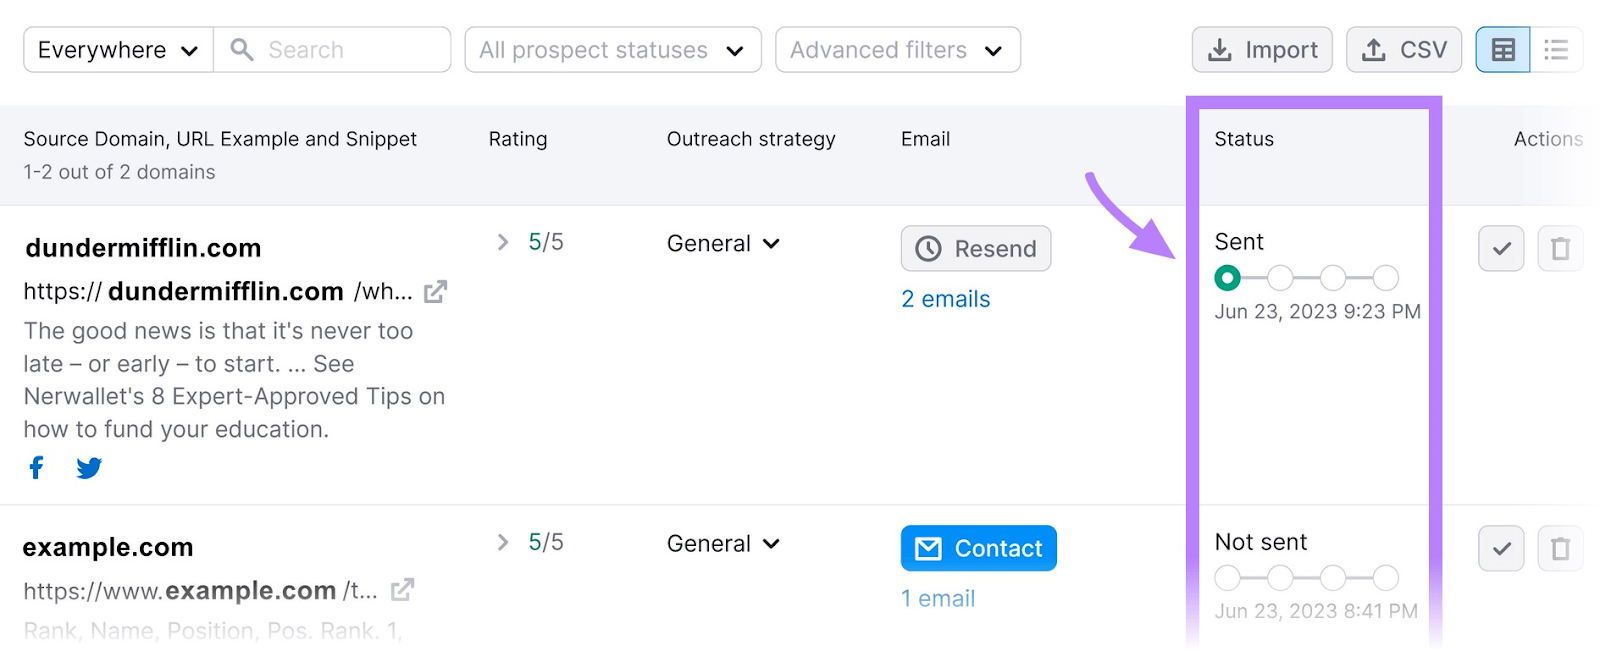Open the Advanced filters dropdown
Screen dimensions: 1600x651
897,49
